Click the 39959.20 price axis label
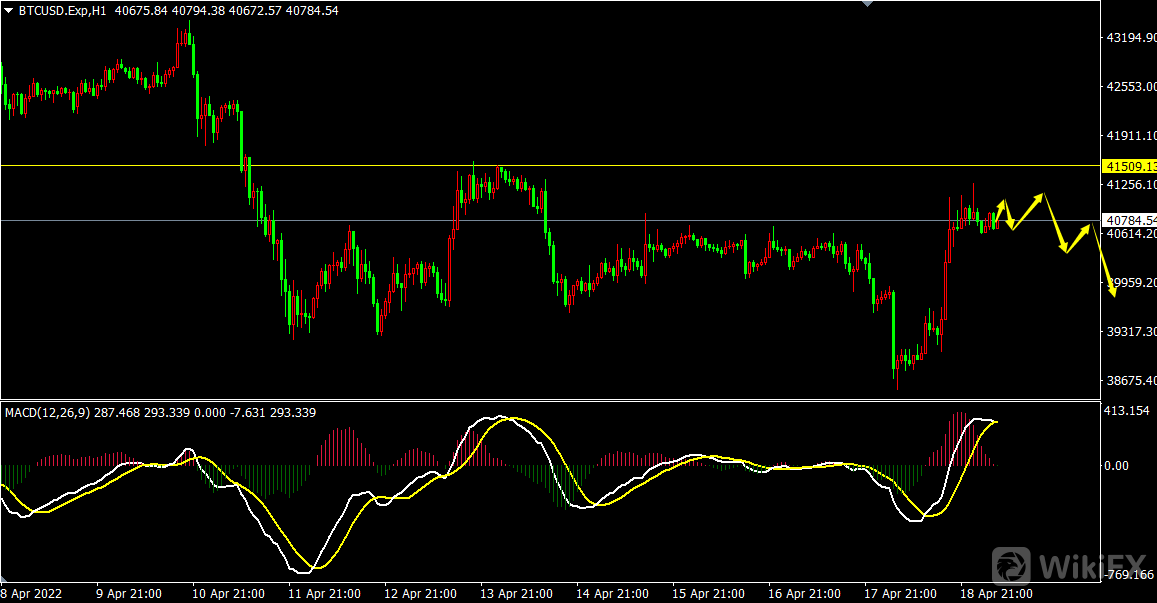Image resolution: width=1157 pixels, height=603 pixels. coord(1131,283)
